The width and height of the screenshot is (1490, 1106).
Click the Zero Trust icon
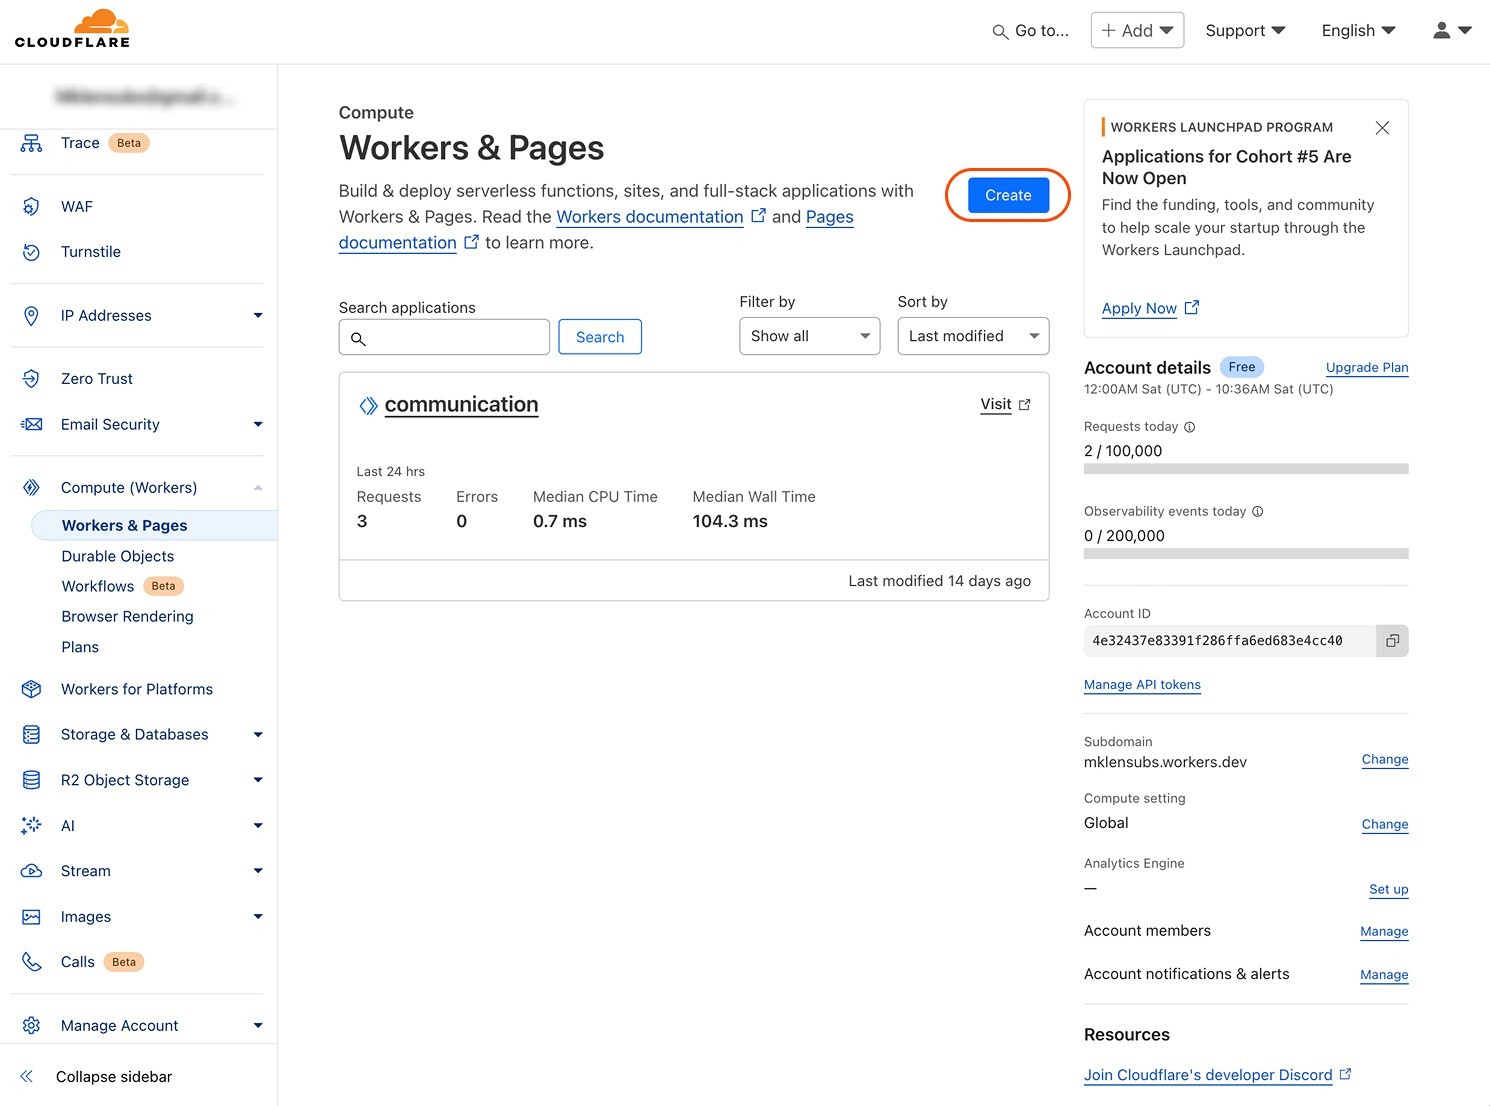pos(31,379)
